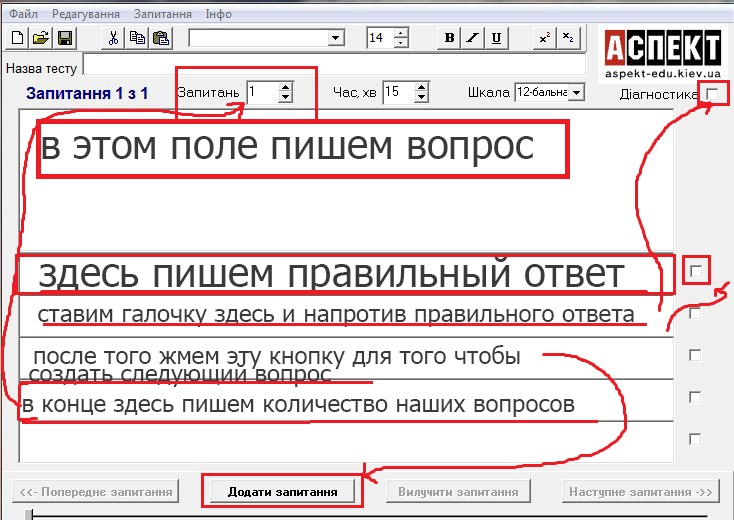Toggle underline formatting

497,38
